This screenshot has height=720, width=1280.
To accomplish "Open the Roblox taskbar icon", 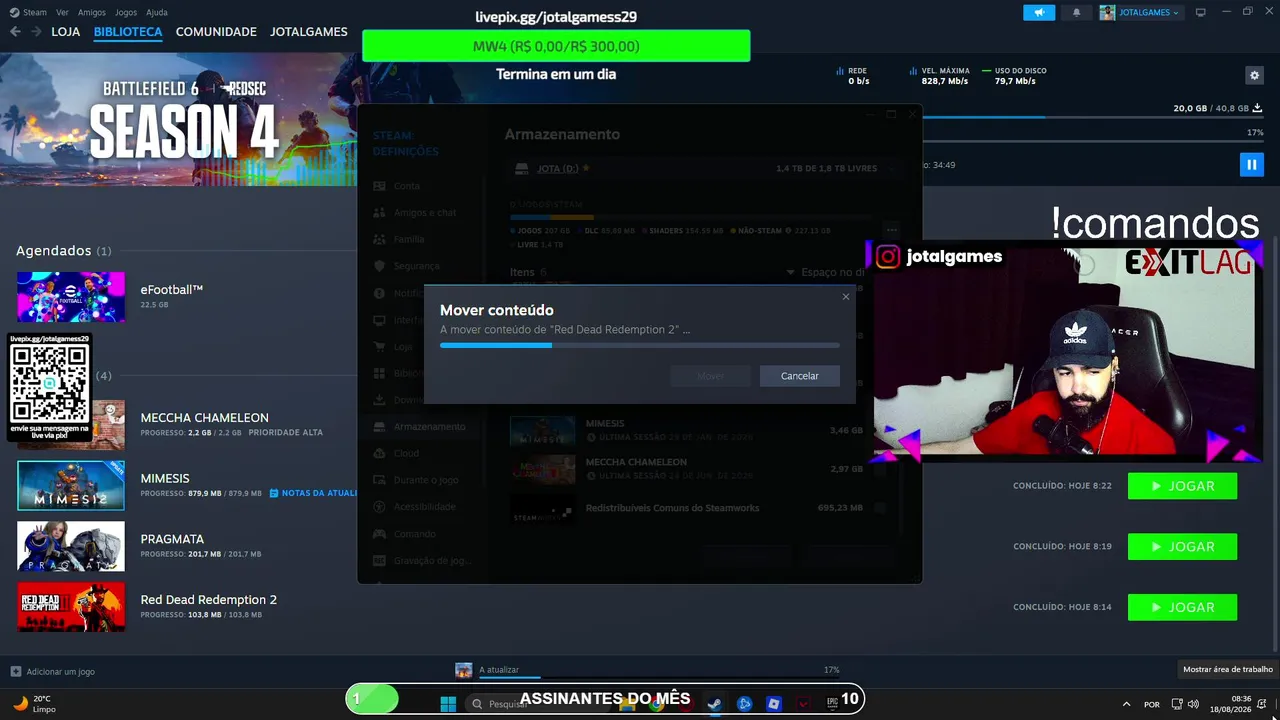I will [x=773, y=704].
